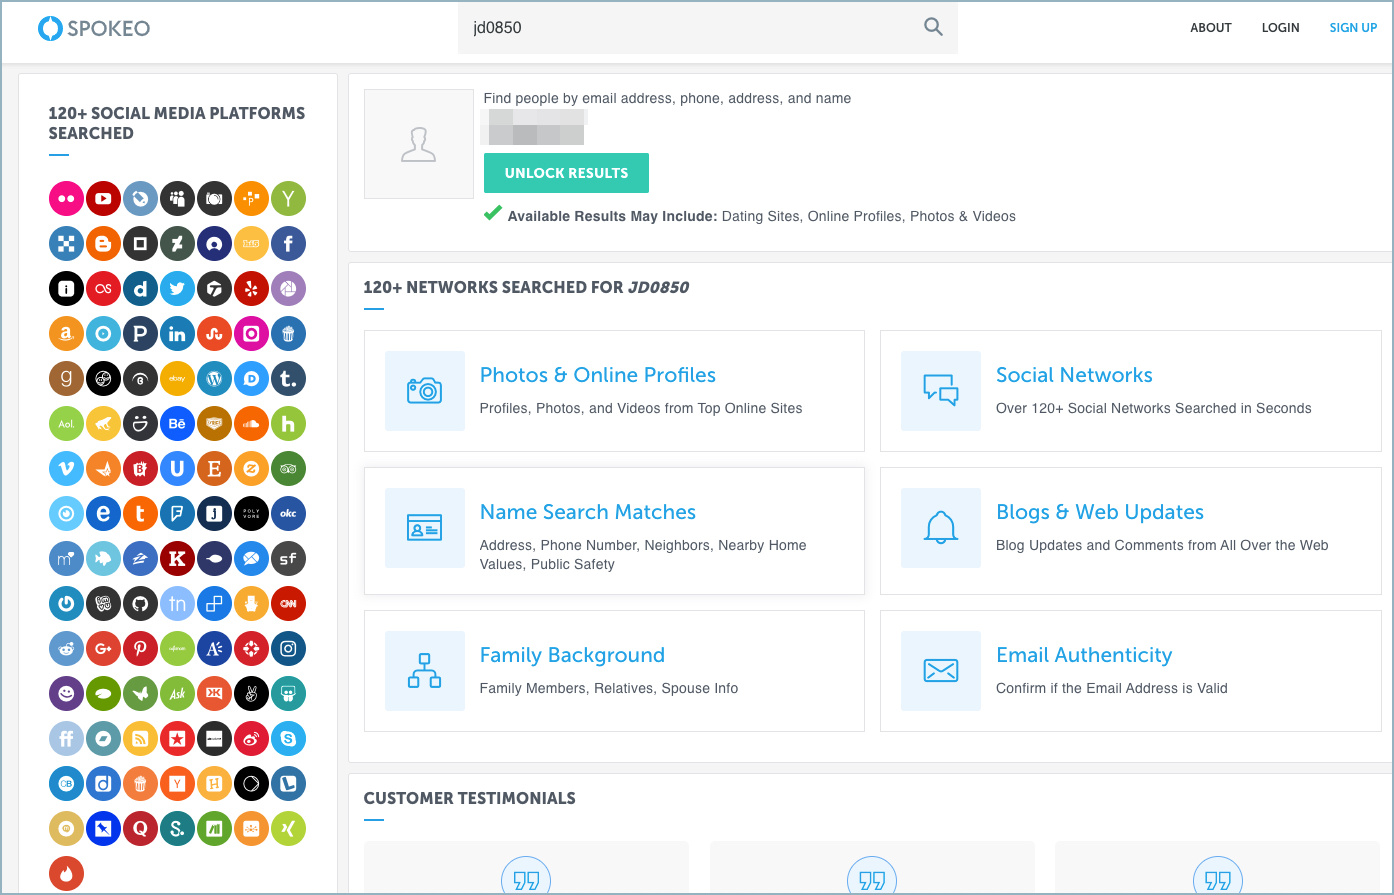This screenshot has height=895, width=1394.
Task: Click the Google Plus icon
Action: (103, 649)
